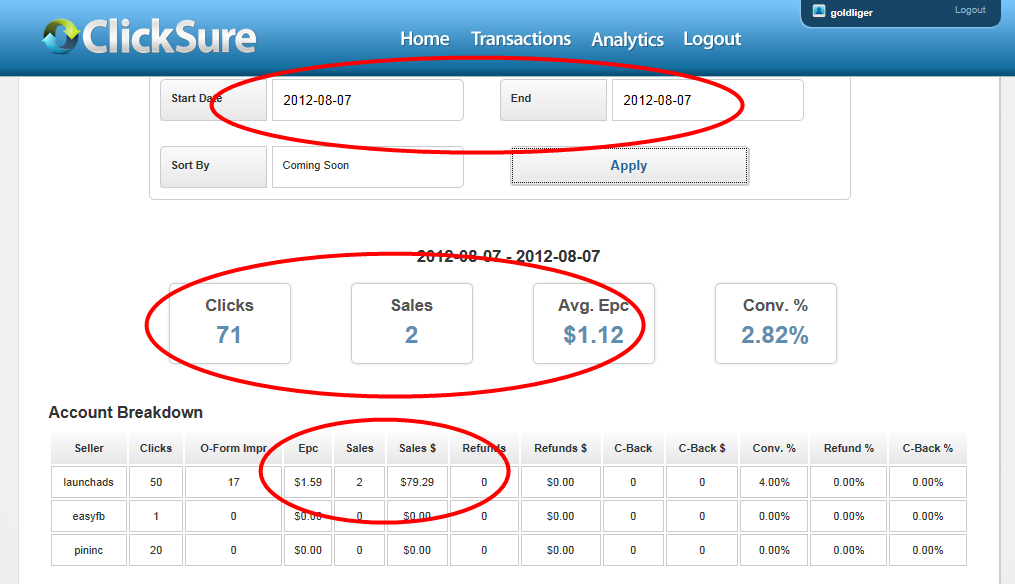
Task: Click the 20 clicks cell for pininc
Action: [156, 550]
